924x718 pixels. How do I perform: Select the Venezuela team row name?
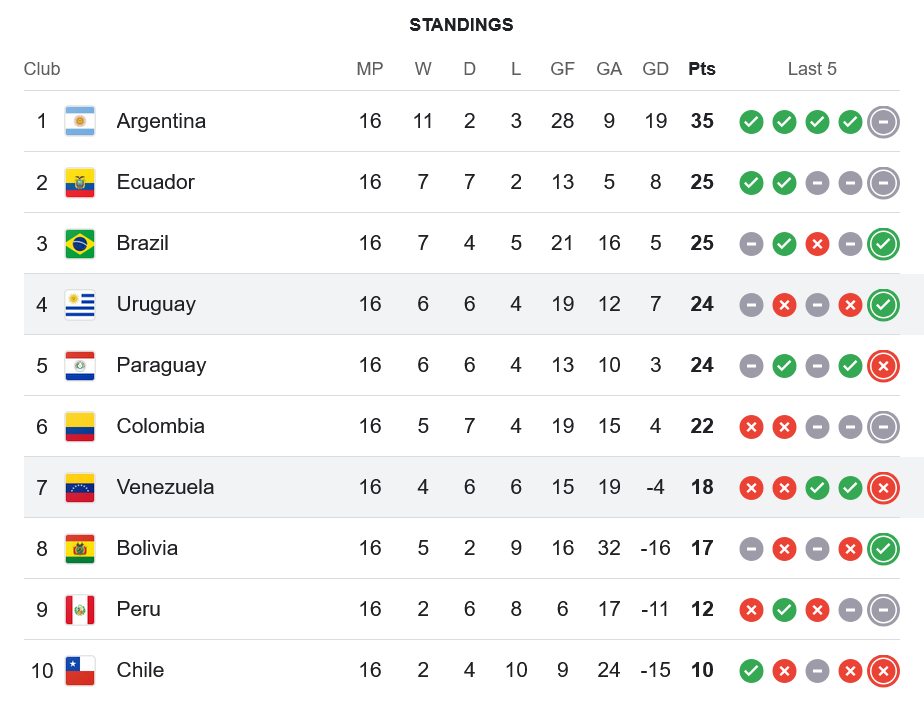click(165, 487)
